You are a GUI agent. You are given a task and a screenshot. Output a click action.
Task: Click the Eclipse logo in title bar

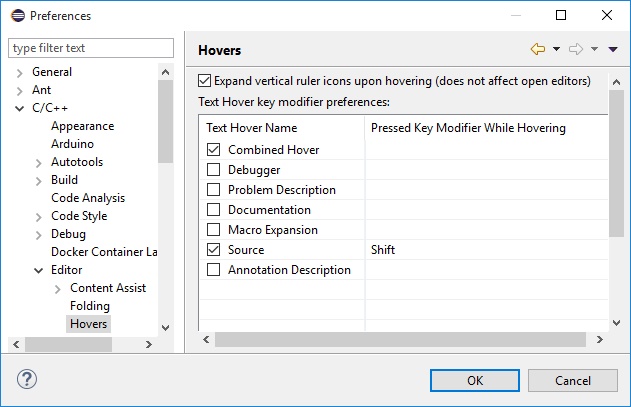tap(18, 15)
